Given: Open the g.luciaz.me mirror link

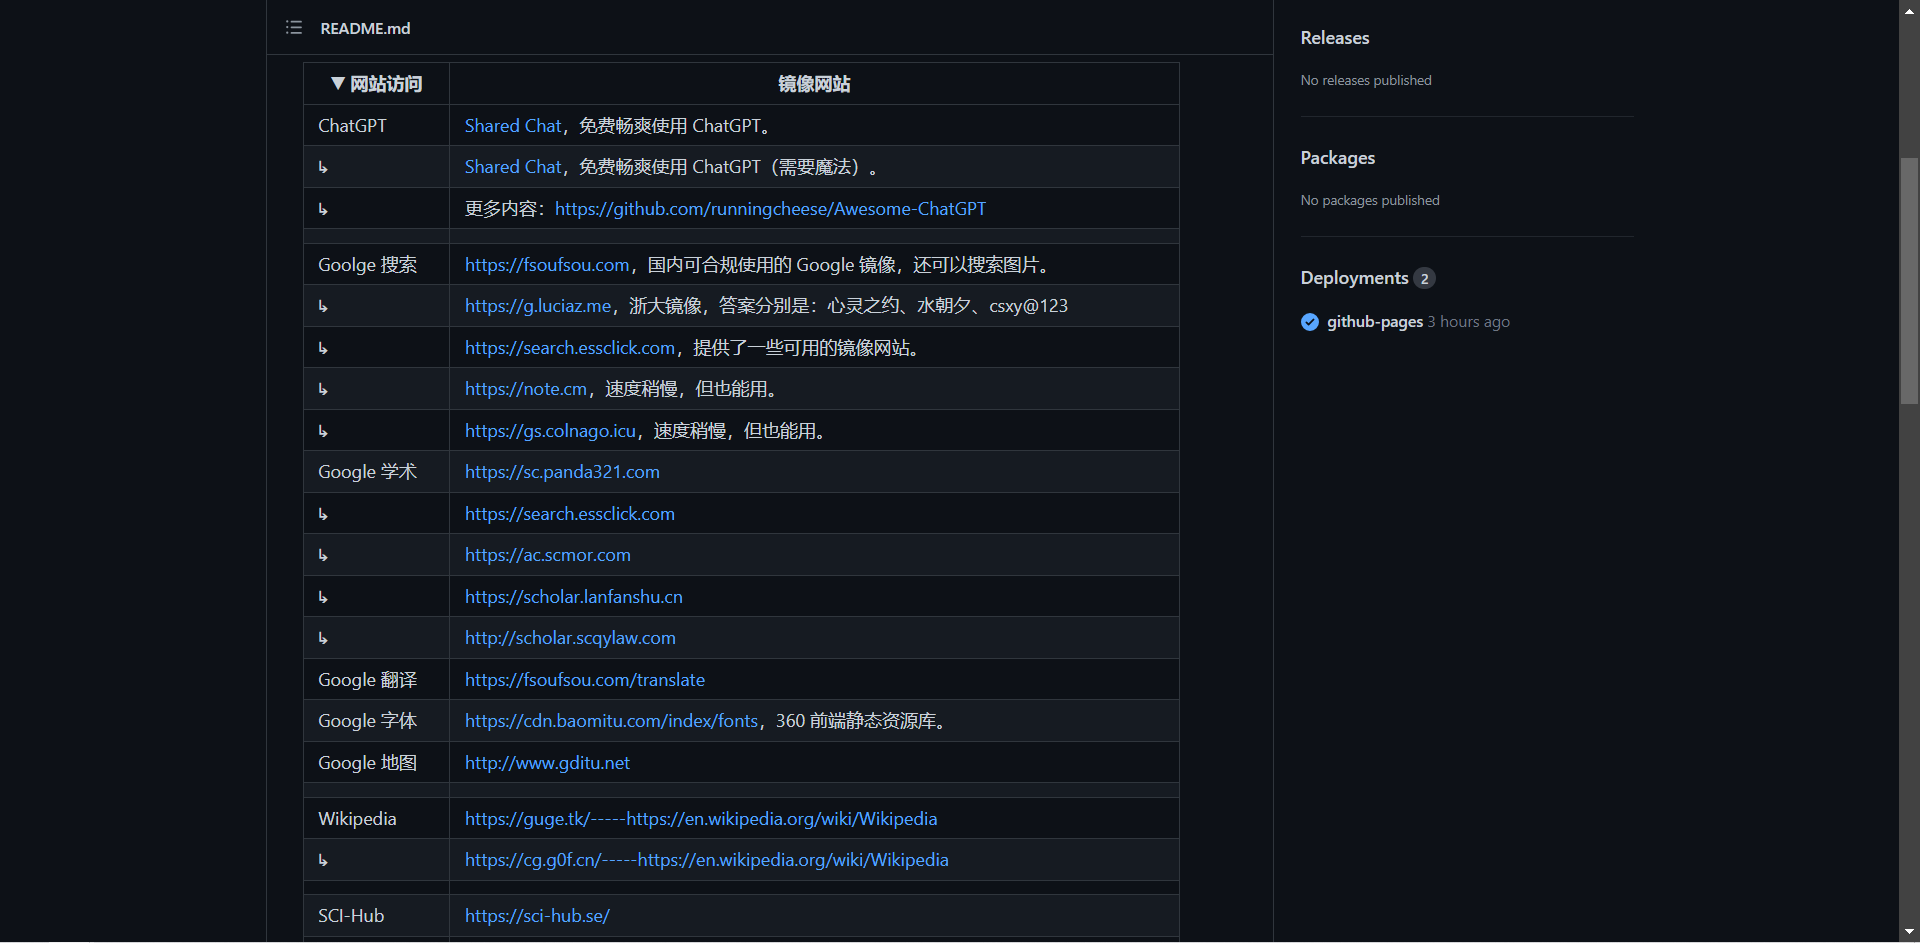Looking at the screenshot, I should click(538, 306).
